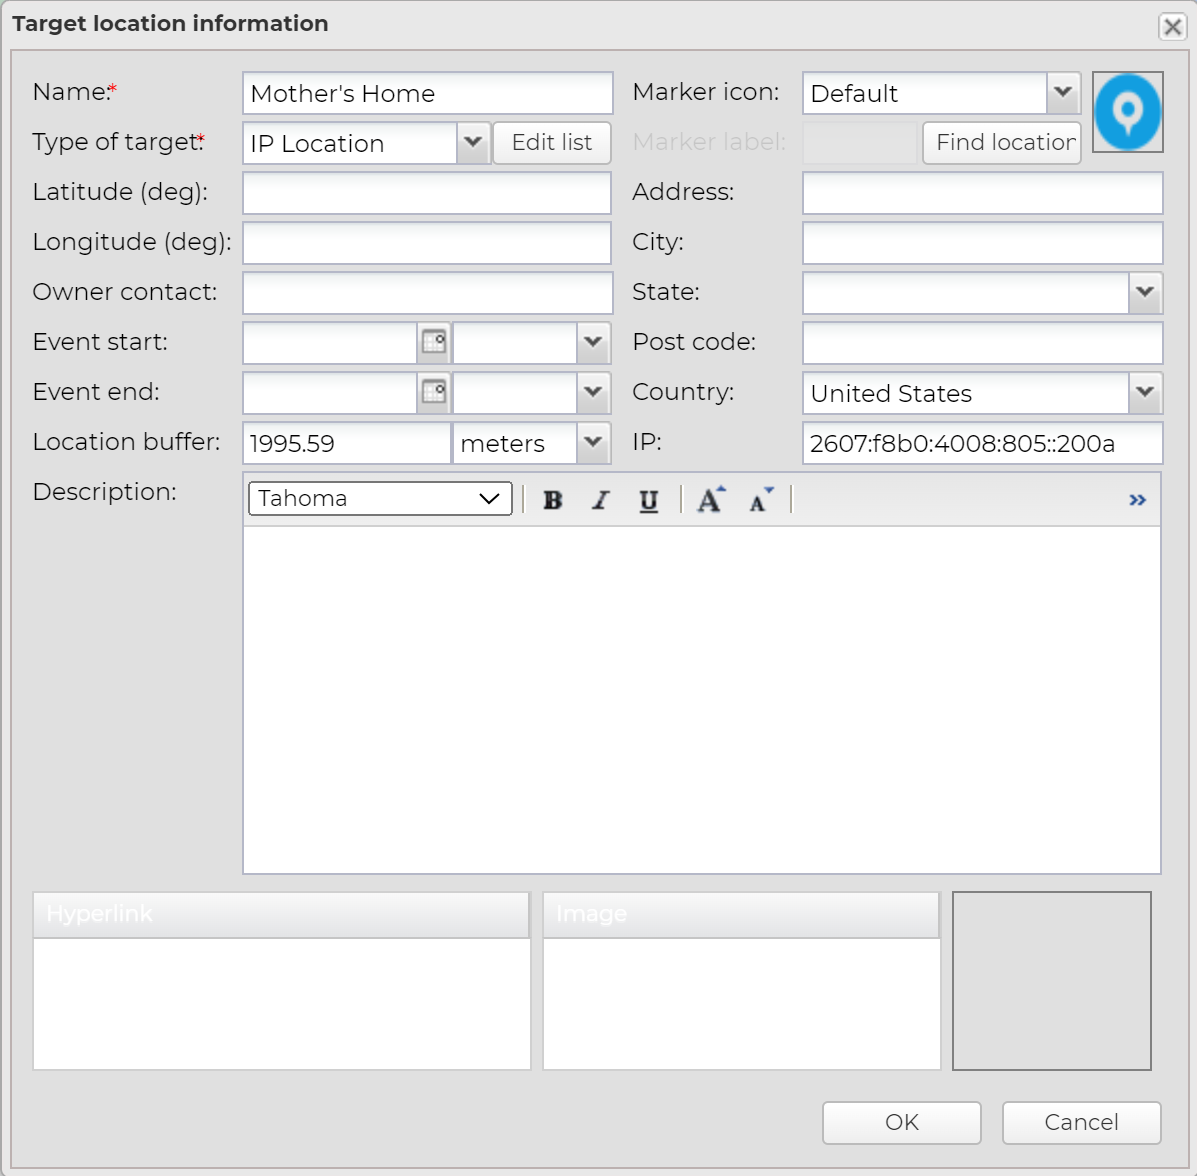
Task: Expand more description toolbar options
Action: 1137,500
